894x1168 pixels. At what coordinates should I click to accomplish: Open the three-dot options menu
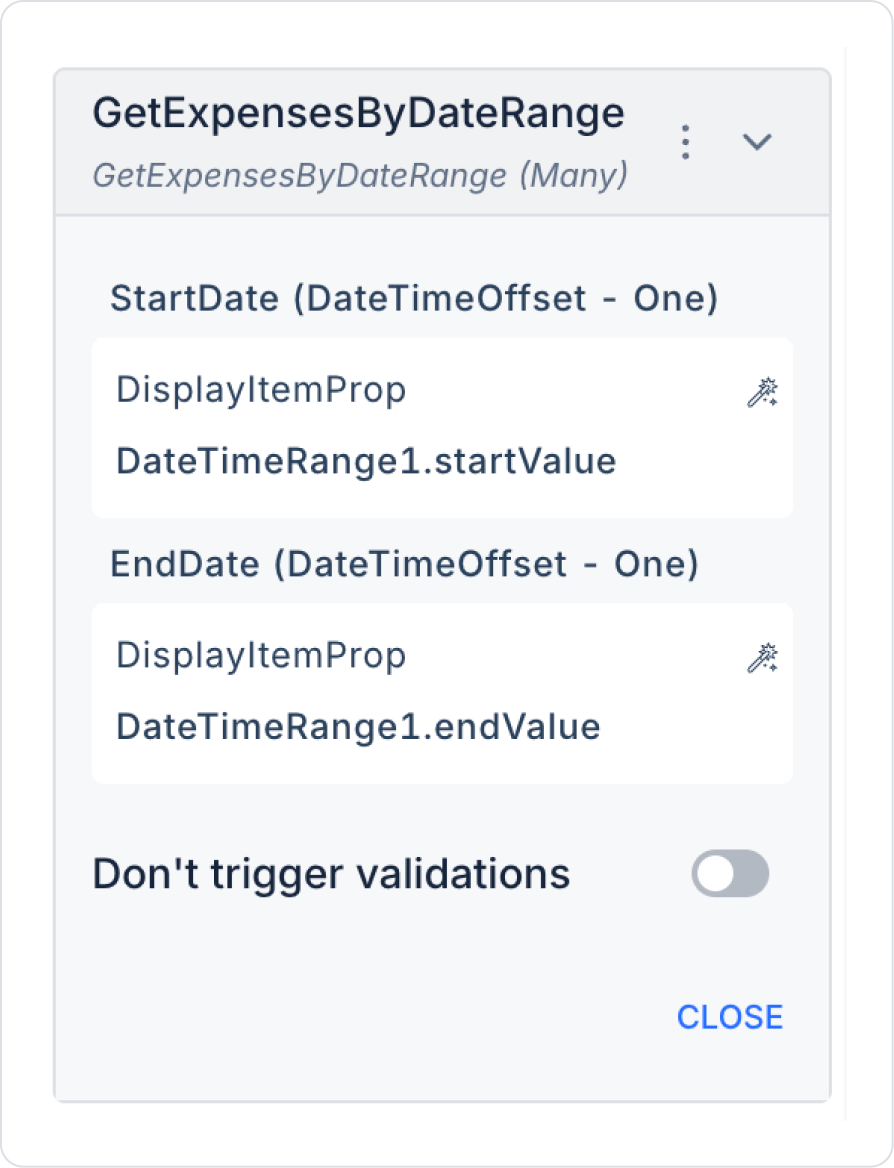click(685, 142)
